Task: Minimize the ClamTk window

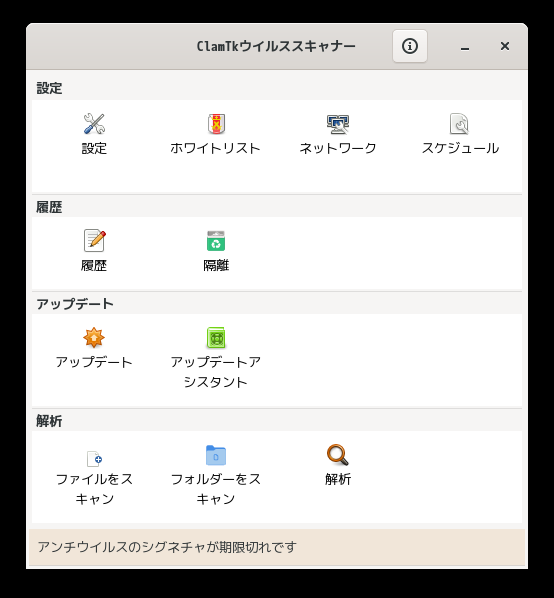Action: tap(465, 47)
